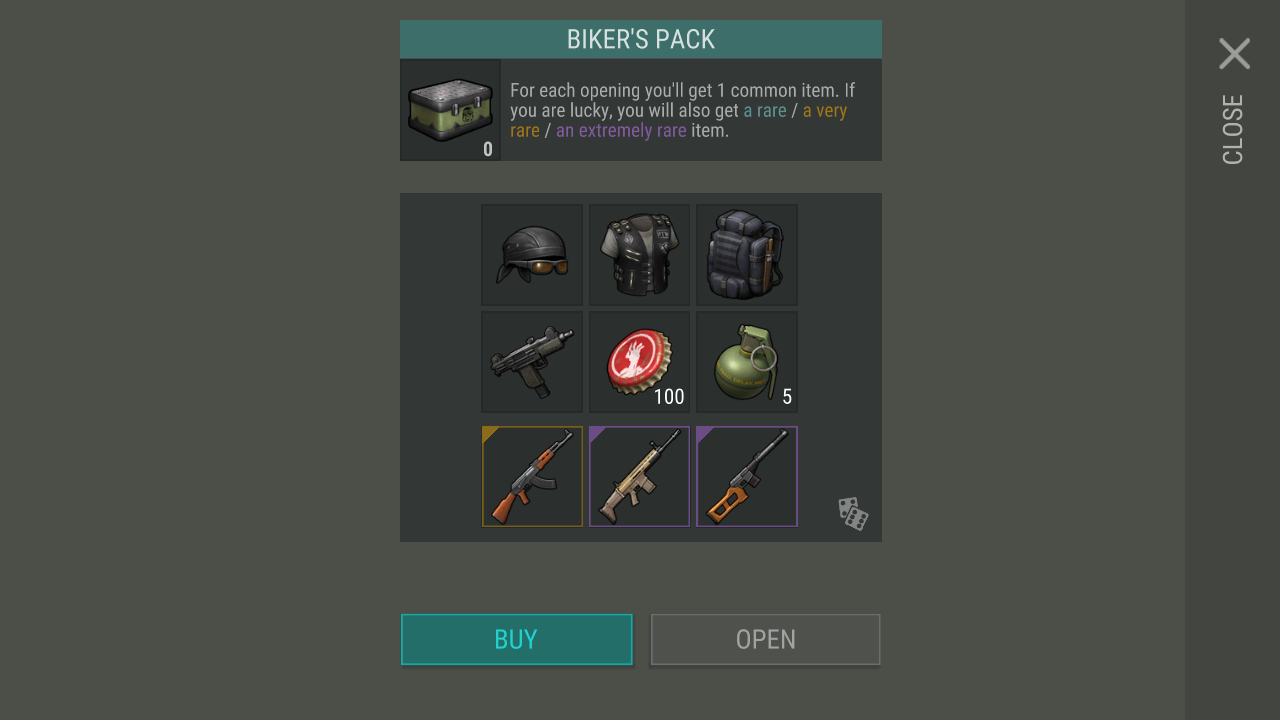Close the pack window with the X
1280x720 pixels.
tap(1234, 53)
